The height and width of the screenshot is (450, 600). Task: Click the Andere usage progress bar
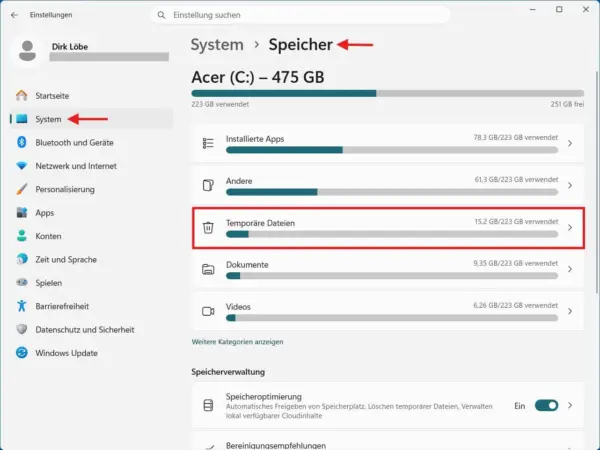(392, 192)
